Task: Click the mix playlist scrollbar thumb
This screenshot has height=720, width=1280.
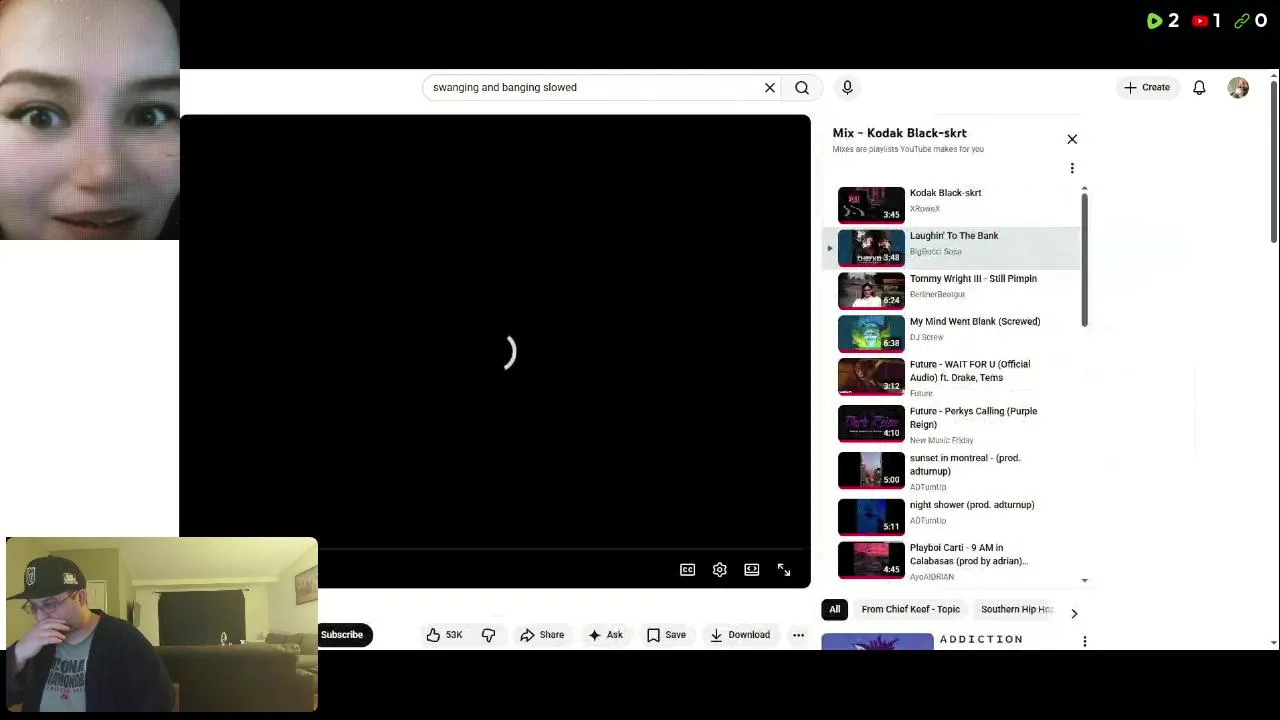Action: [x=1084, y=259]
